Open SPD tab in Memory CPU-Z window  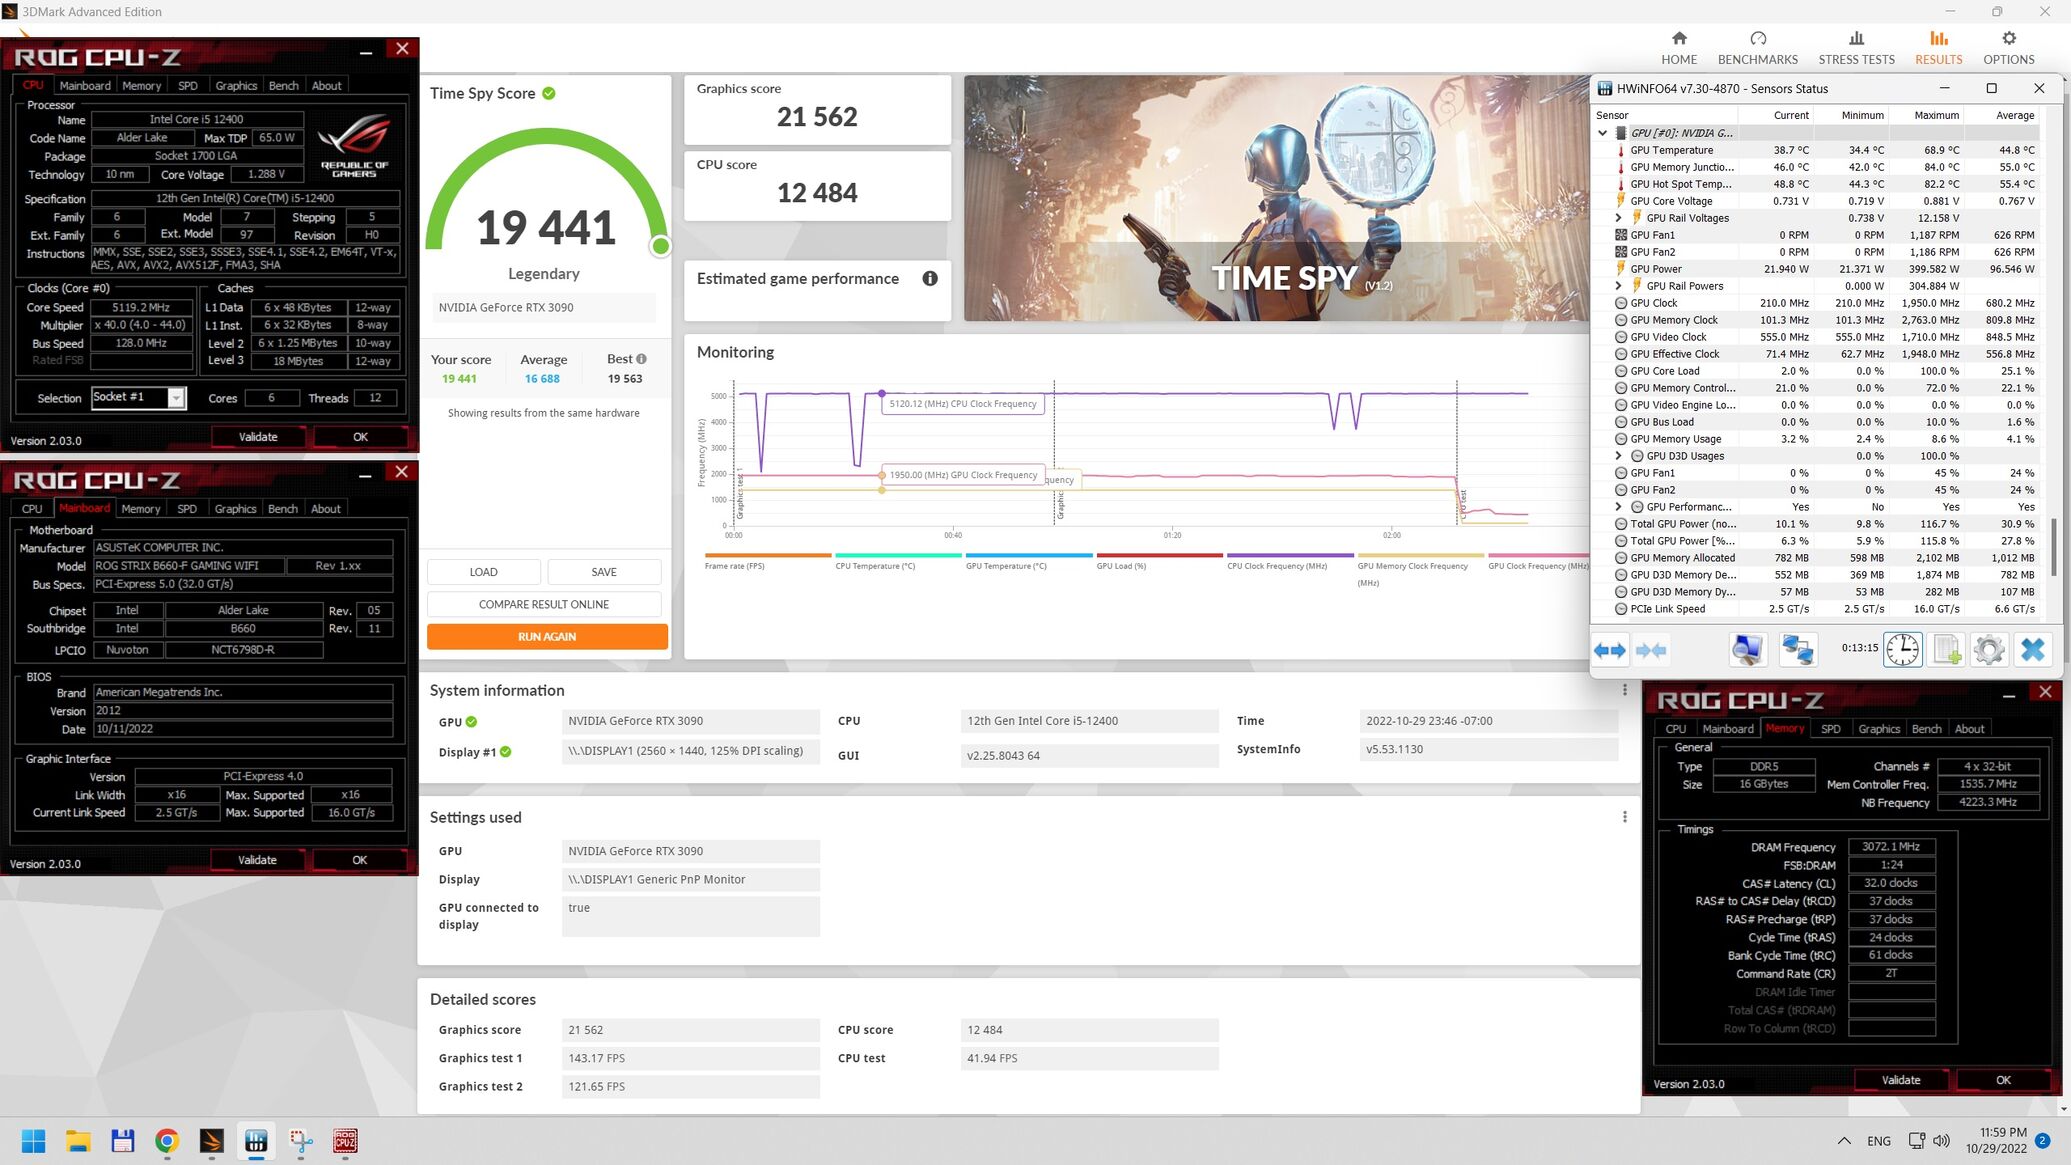point(1830,729)
